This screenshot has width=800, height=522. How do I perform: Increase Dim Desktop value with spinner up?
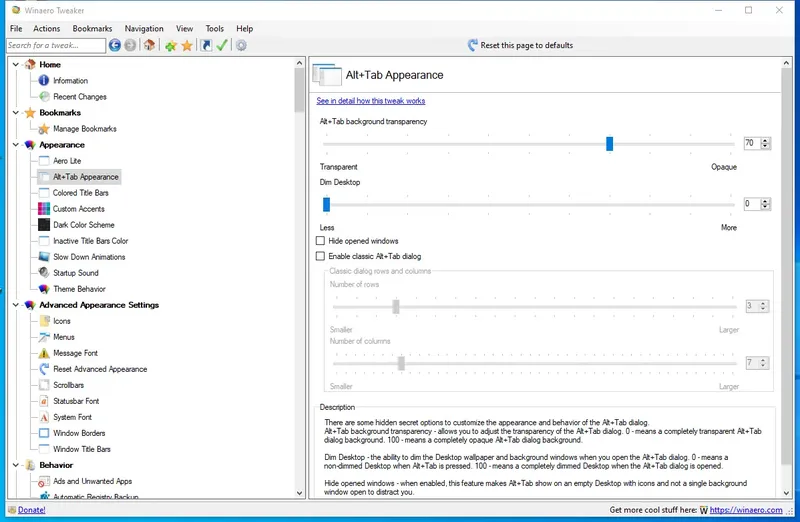click(x=765, y=201)
